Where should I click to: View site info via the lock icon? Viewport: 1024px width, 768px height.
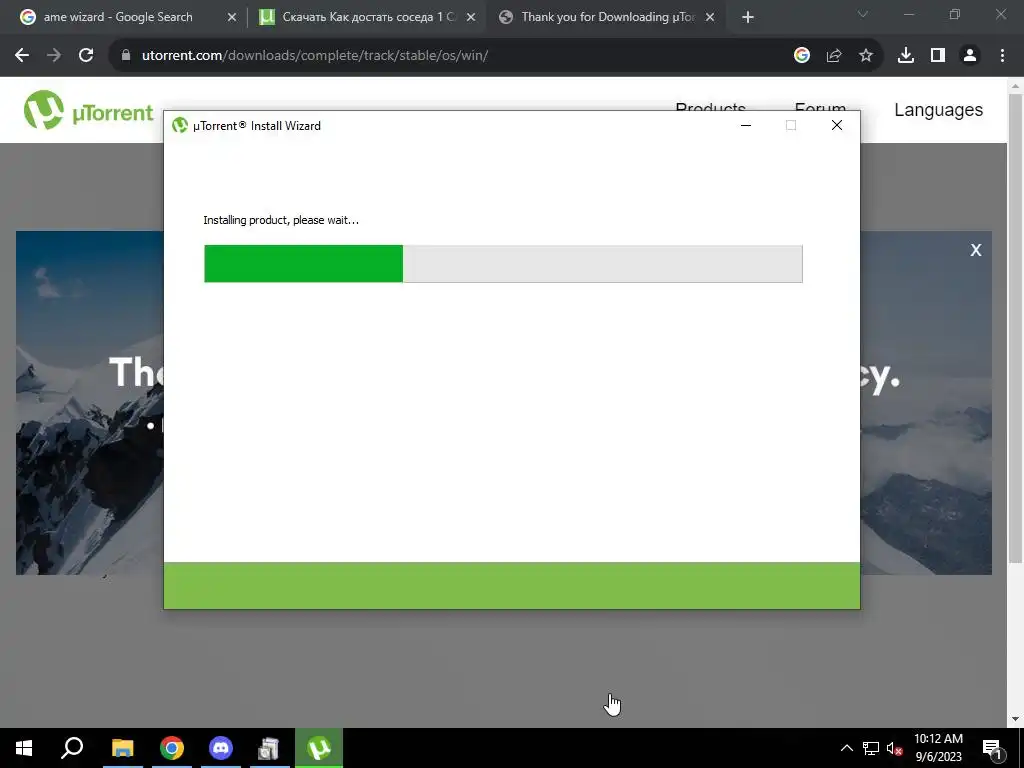coord(126,56)
